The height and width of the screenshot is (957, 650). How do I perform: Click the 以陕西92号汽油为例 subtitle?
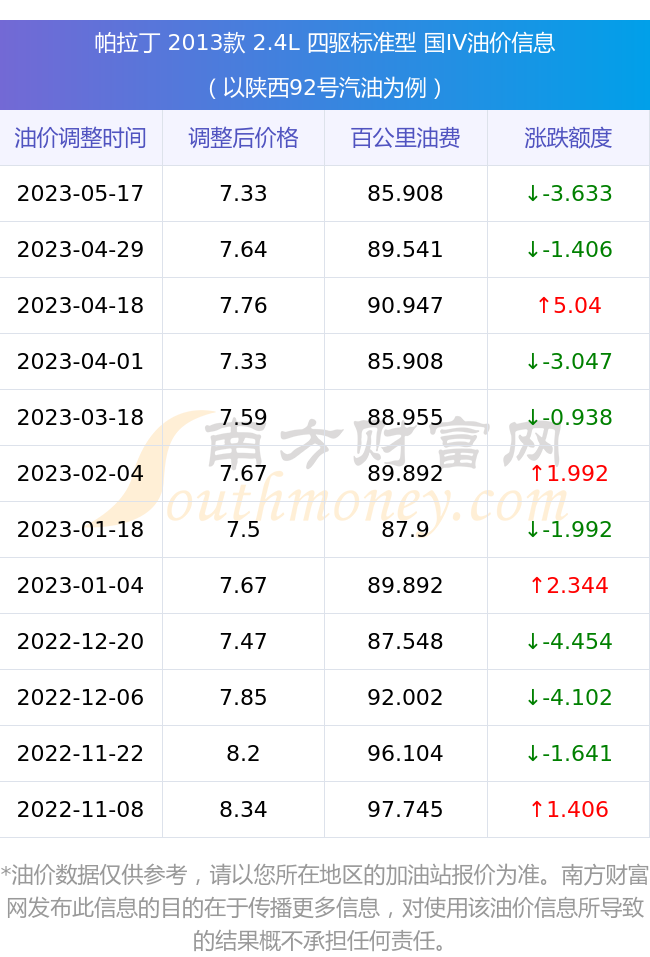(325, 88)
